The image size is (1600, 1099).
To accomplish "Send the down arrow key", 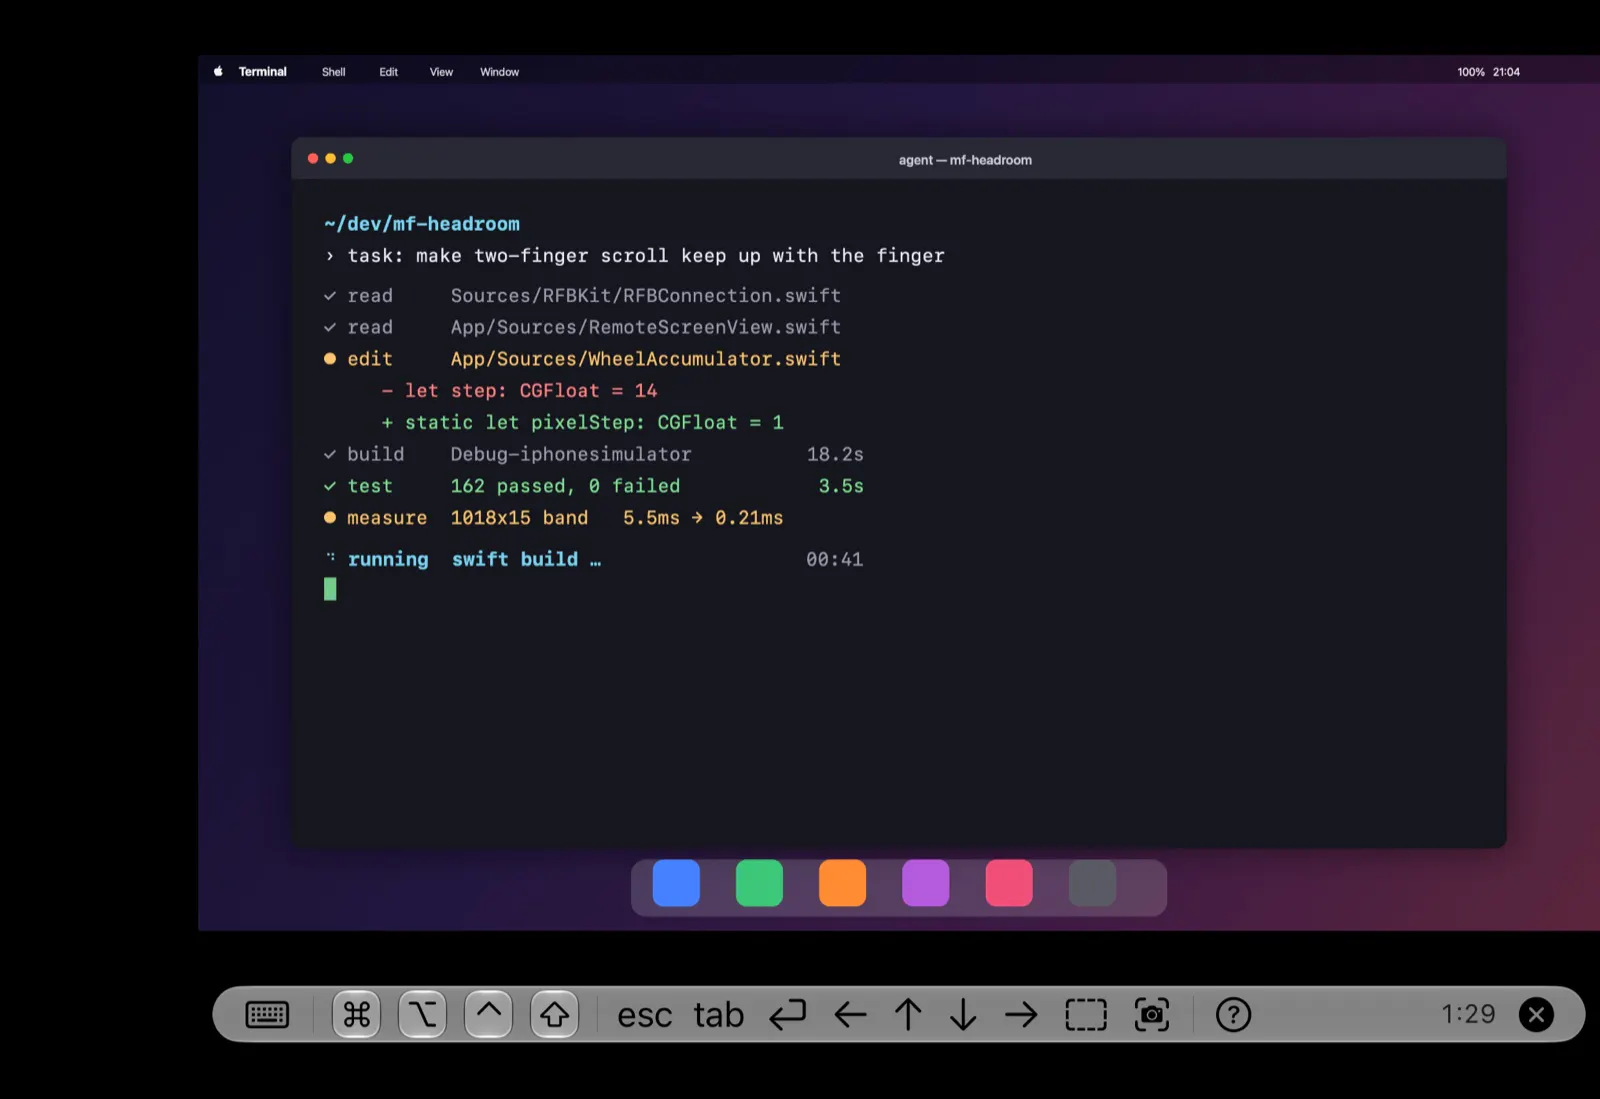I will [x=963, y=1015].
